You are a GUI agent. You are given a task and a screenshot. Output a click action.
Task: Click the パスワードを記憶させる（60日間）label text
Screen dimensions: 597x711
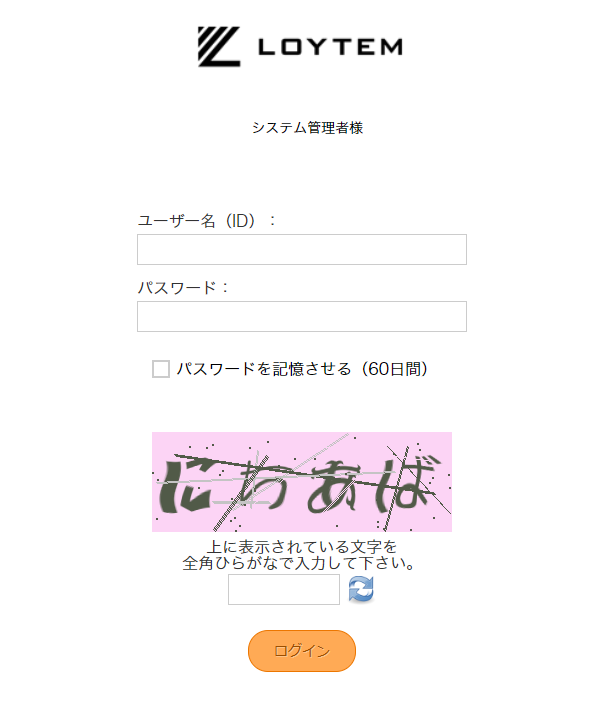coord(302,369)
